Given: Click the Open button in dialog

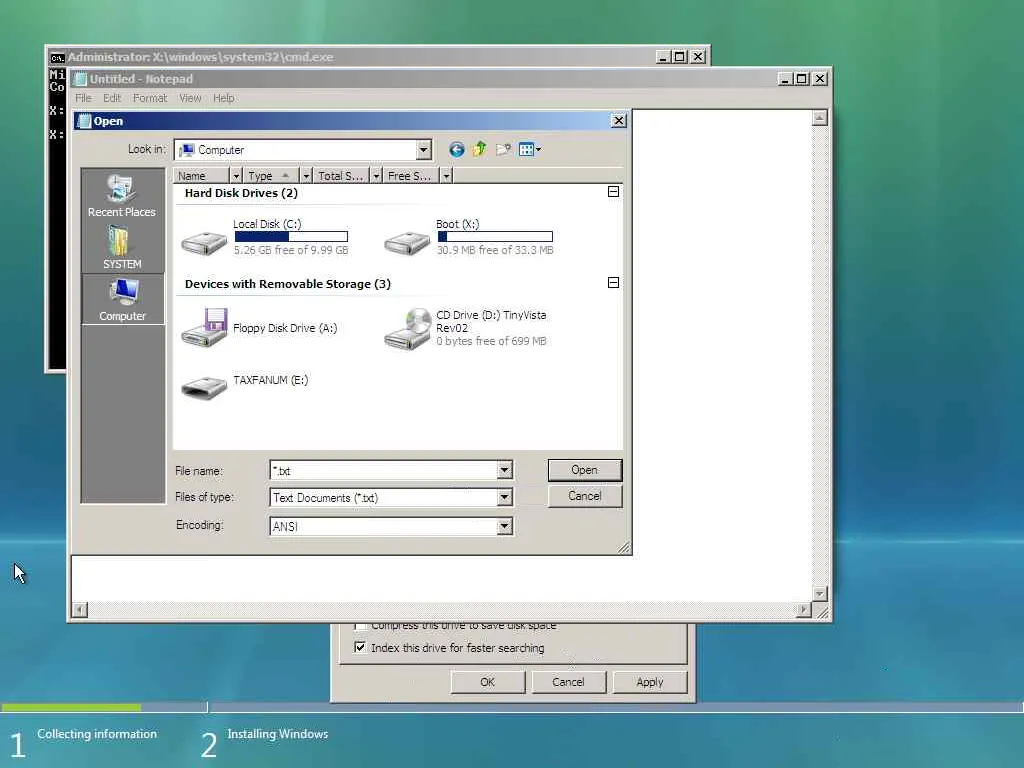Looking at the screenshot, I should point(584,470).
